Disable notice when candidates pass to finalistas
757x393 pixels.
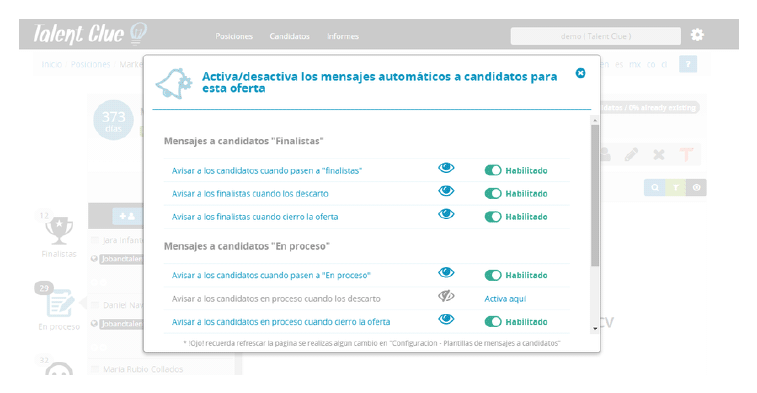[x=493, y=170]
